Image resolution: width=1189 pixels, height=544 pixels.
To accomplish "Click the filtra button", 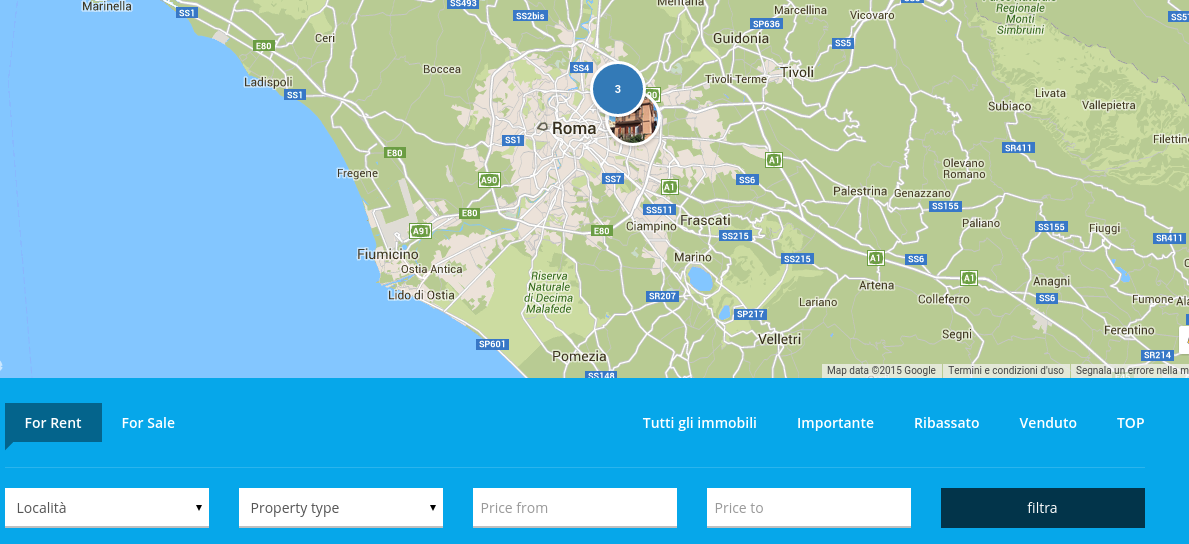I will tap(1043, 508).
